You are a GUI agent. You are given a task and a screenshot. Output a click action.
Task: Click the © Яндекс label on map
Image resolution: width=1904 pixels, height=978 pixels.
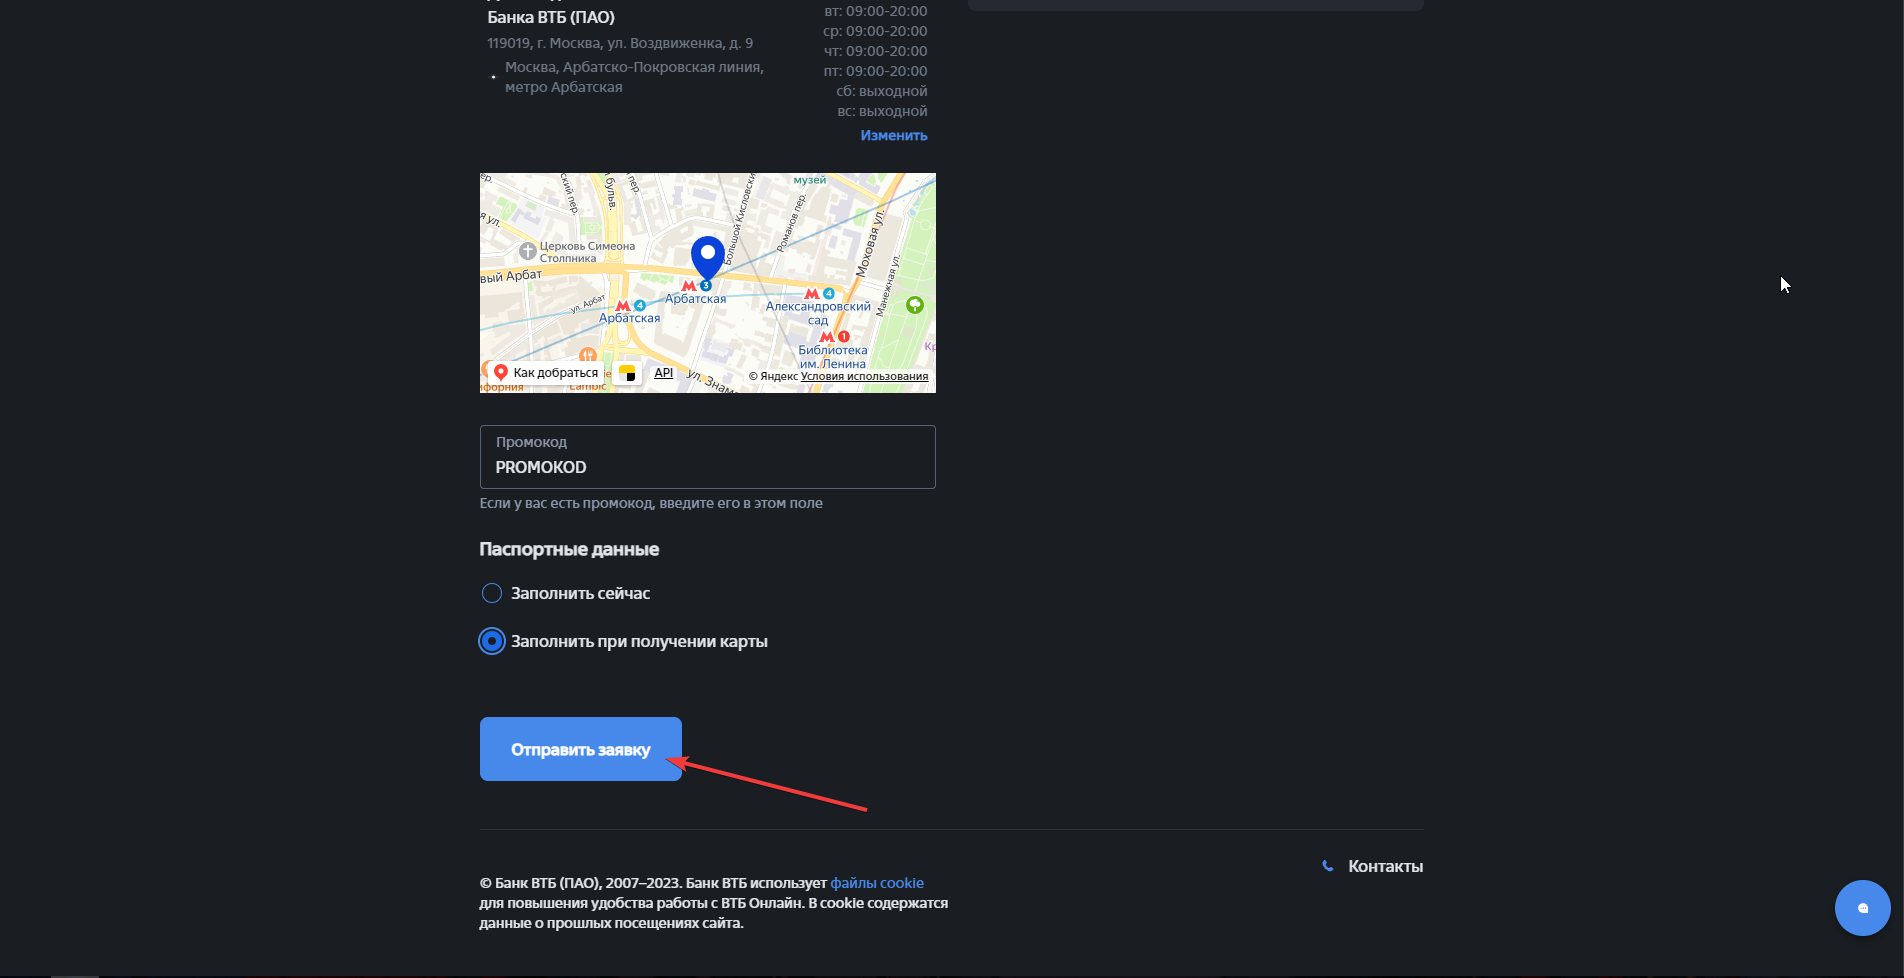click(x=773, y=376)
